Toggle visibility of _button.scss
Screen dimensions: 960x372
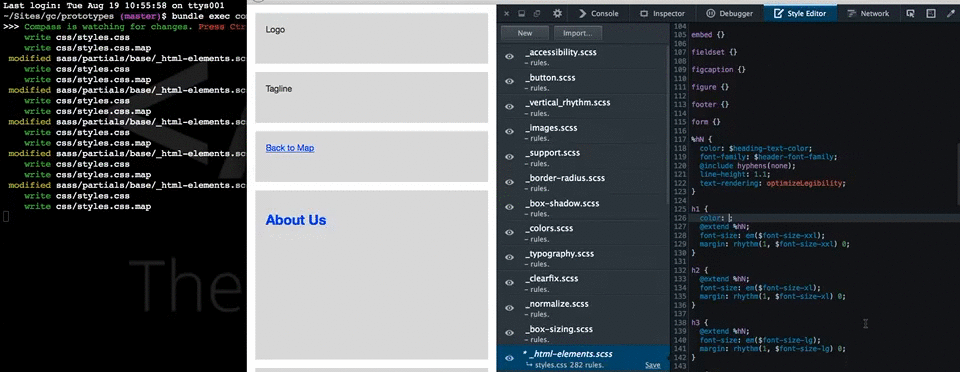(509, 81)
